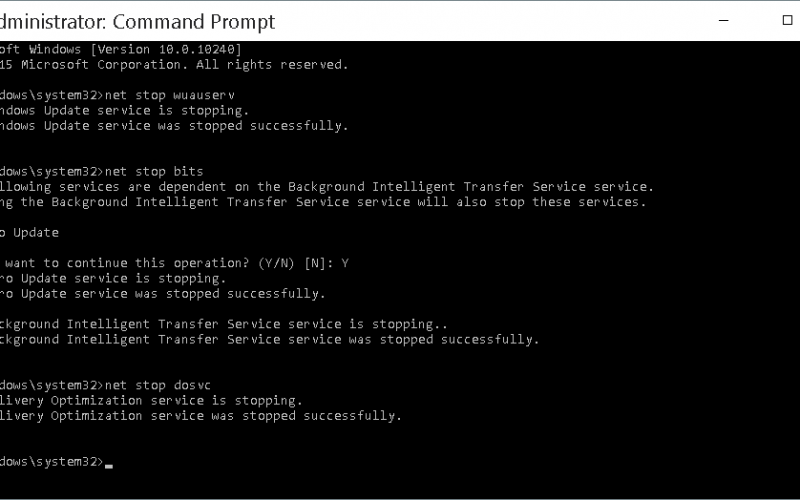
Task: Click the 'Y' answer after [N]:
Action: (x=345, y=263)
